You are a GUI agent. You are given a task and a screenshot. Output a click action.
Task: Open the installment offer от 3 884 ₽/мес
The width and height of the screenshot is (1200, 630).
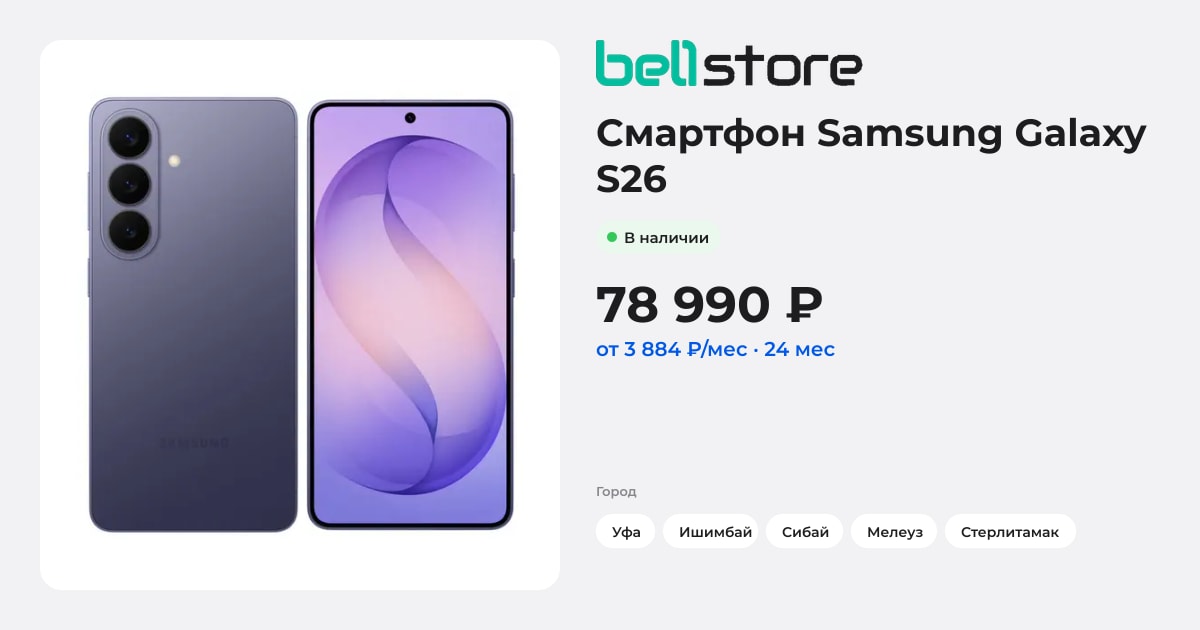point(716,350)
